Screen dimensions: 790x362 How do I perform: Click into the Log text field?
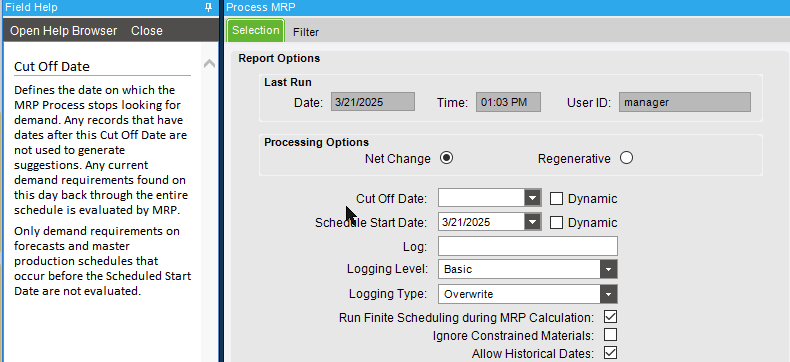pyautogui.click(x=528, y=246)
